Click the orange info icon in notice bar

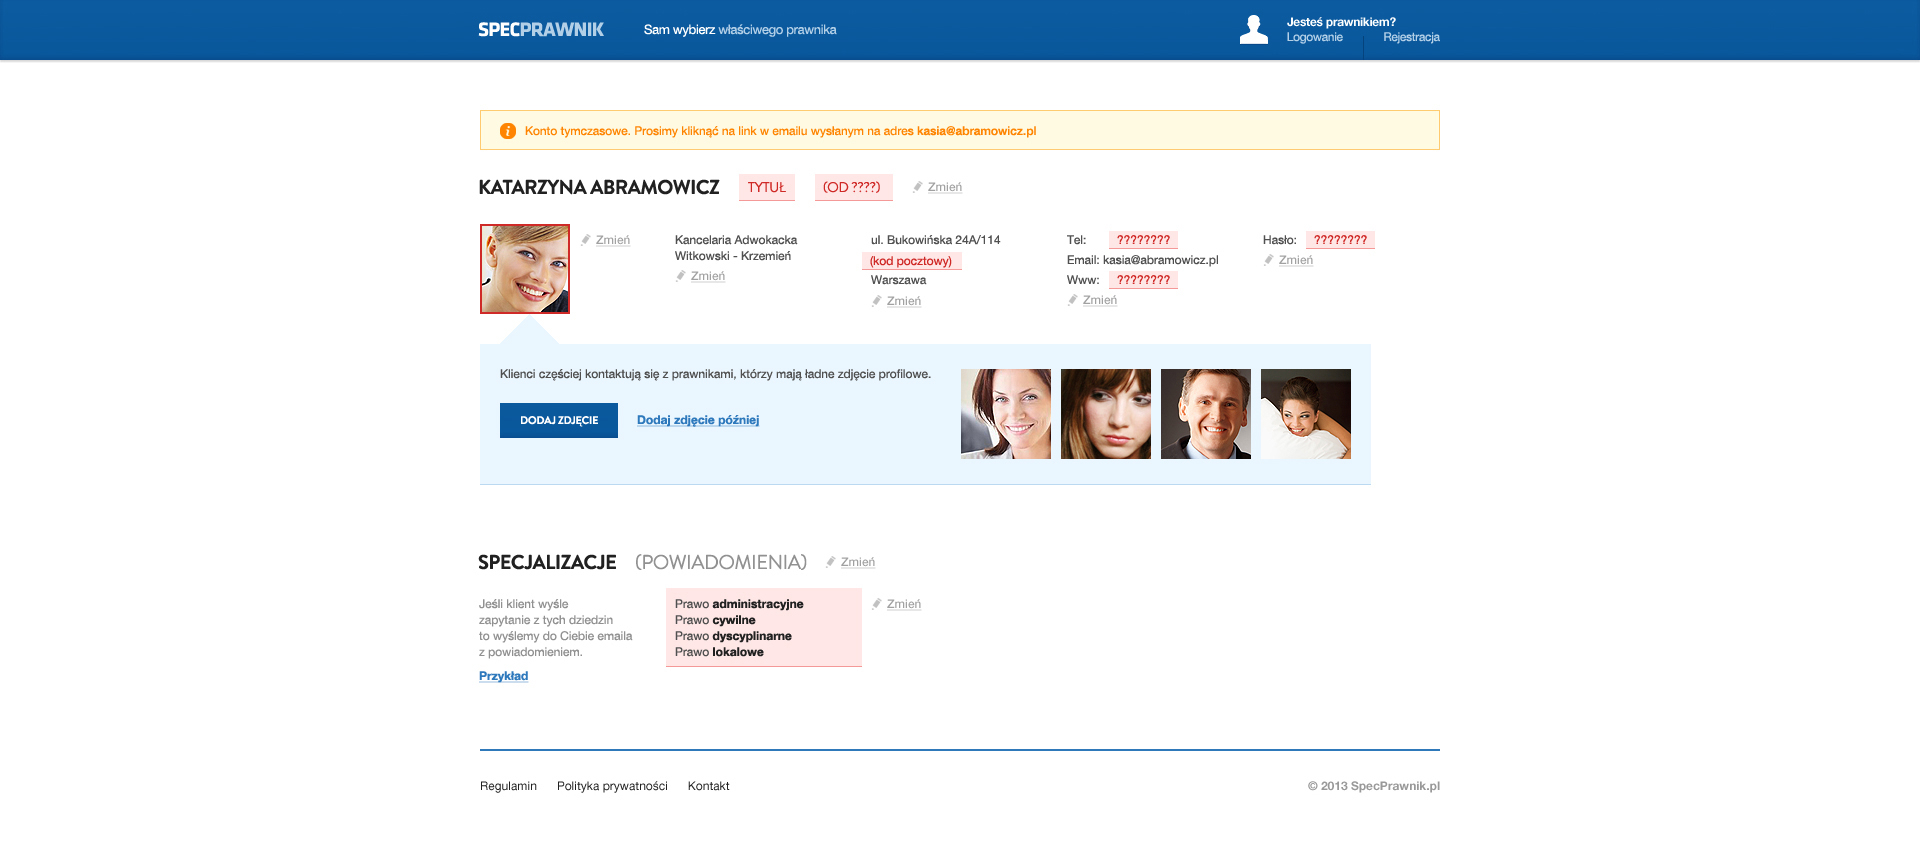[507, 131]
